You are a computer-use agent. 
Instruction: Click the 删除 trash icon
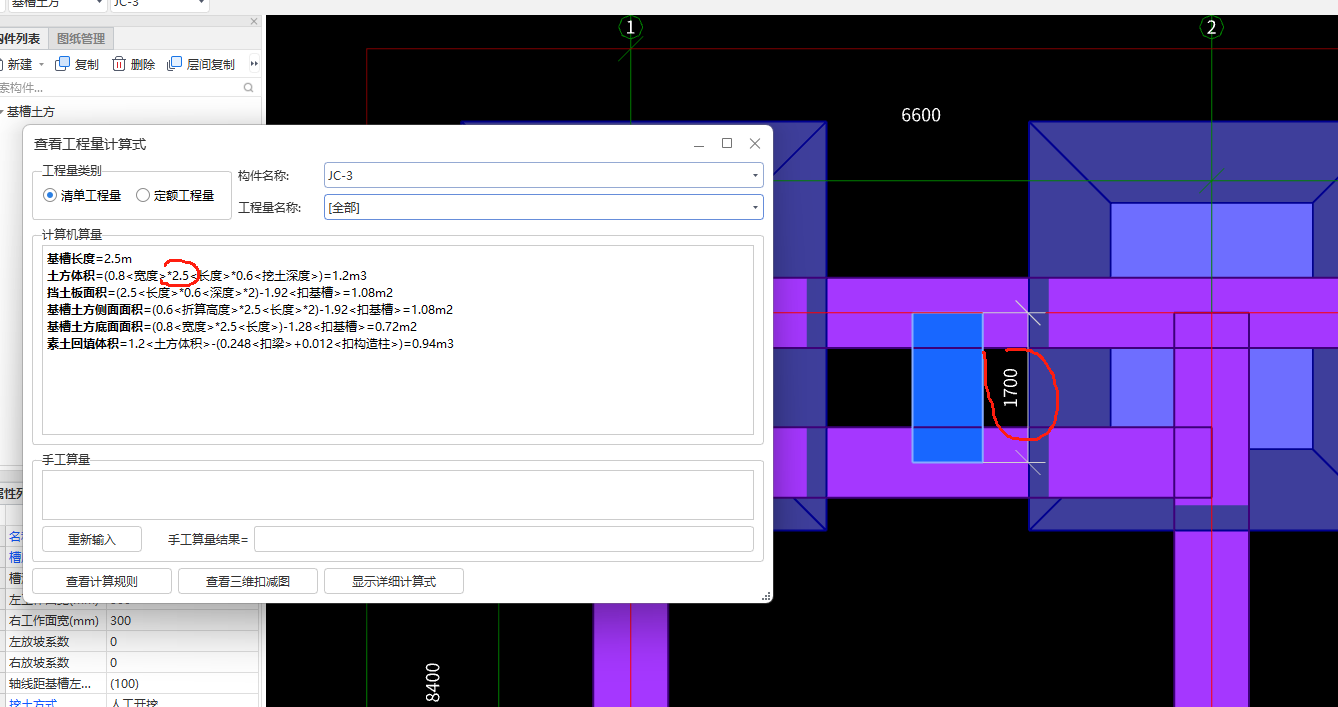pos(119,64)
